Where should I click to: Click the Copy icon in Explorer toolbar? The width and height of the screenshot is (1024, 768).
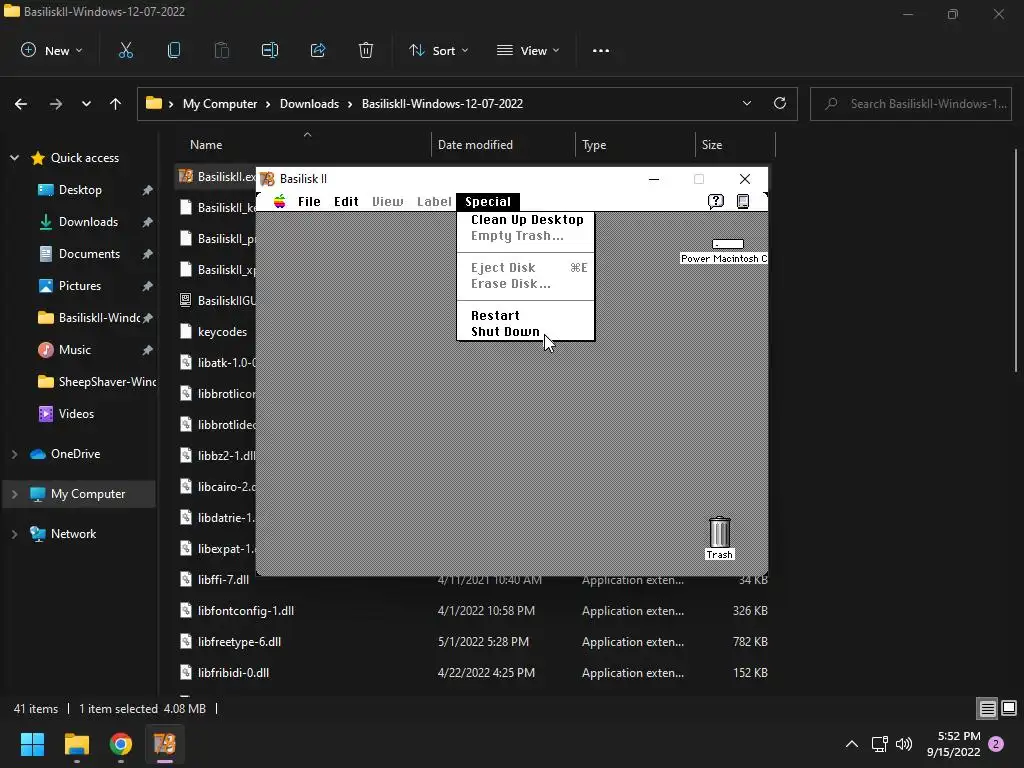(x=174, y=50)
